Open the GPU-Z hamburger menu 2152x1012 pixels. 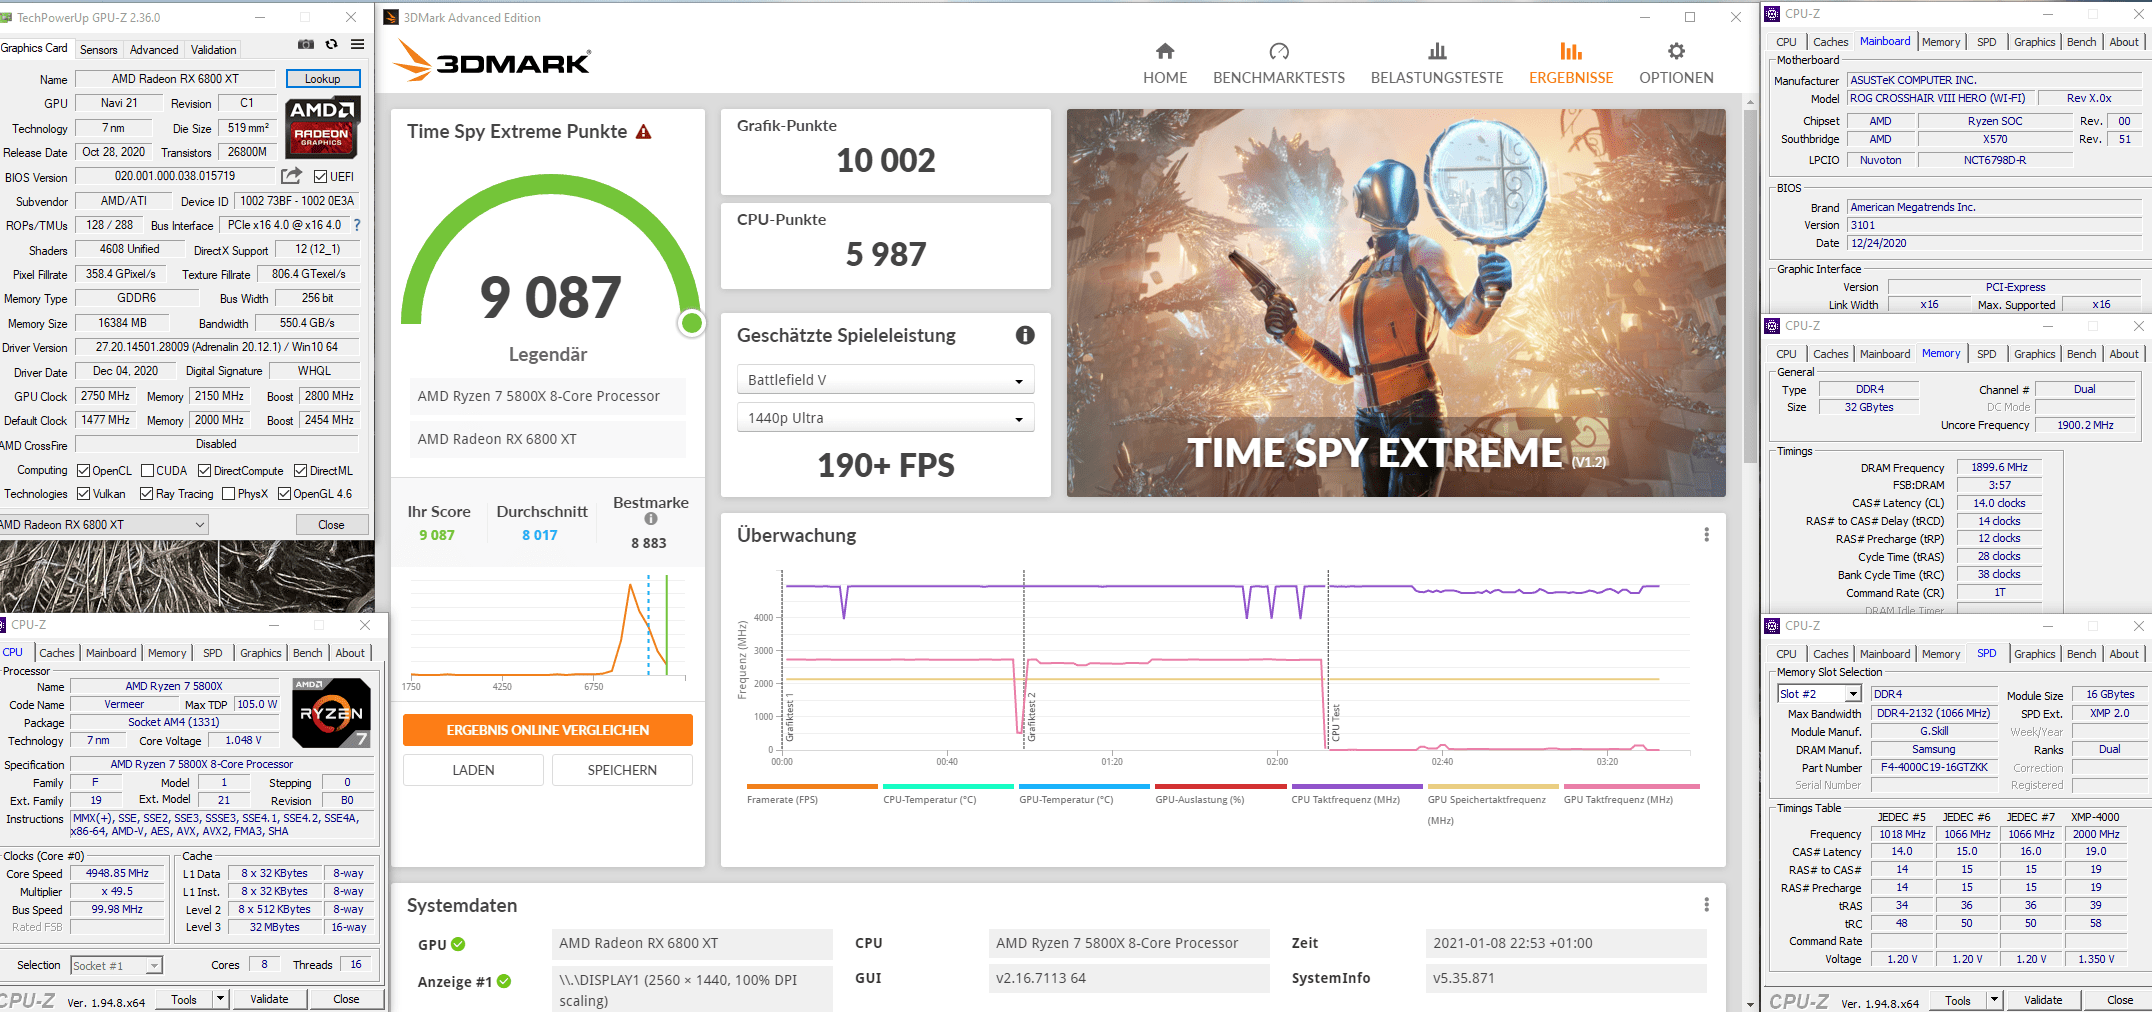coord(358,44)
